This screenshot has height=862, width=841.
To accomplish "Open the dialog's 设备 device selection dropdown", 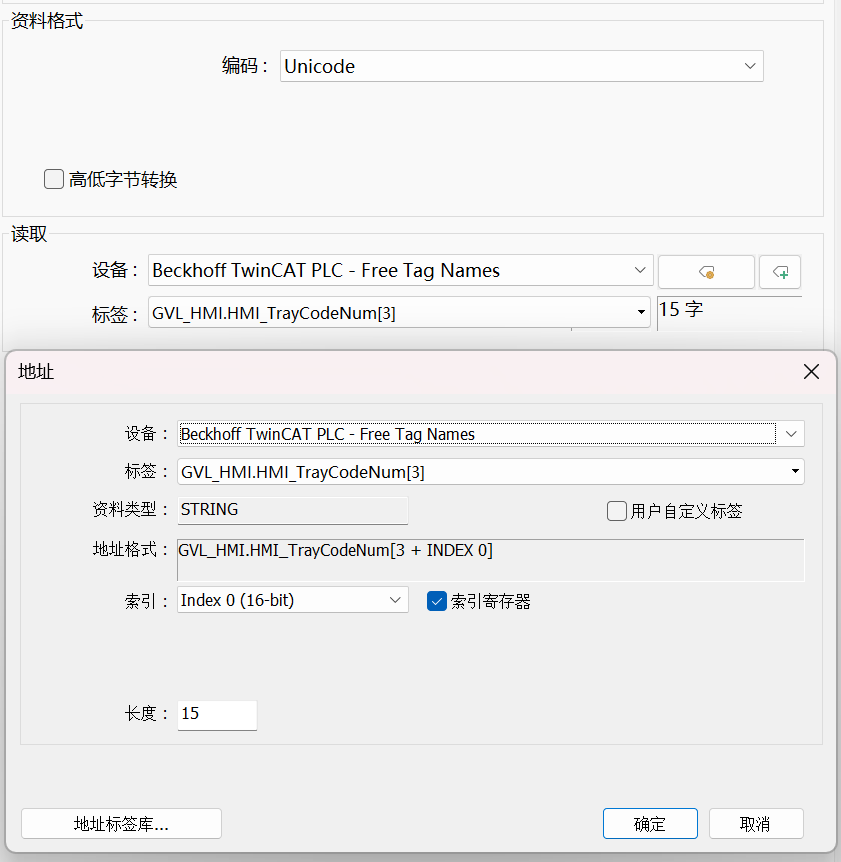I will tap(791, 433).
